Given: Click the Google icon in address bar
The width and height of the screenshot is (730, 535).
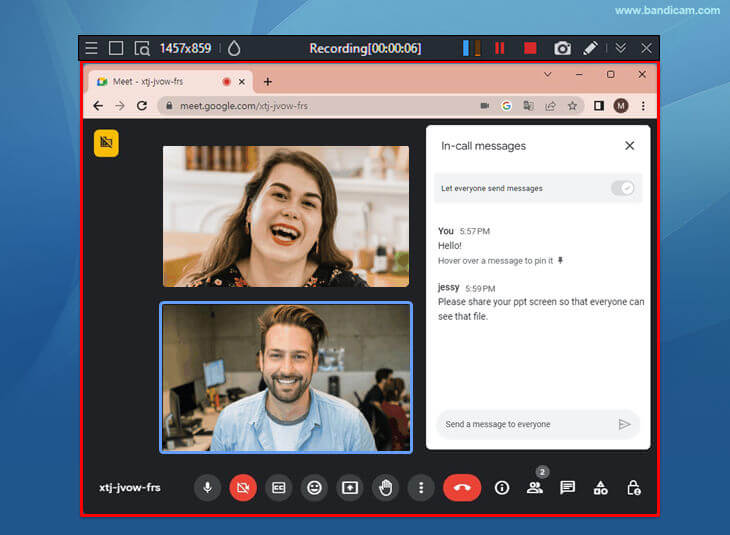Looking at the screenshot, I should coord(507,106).
